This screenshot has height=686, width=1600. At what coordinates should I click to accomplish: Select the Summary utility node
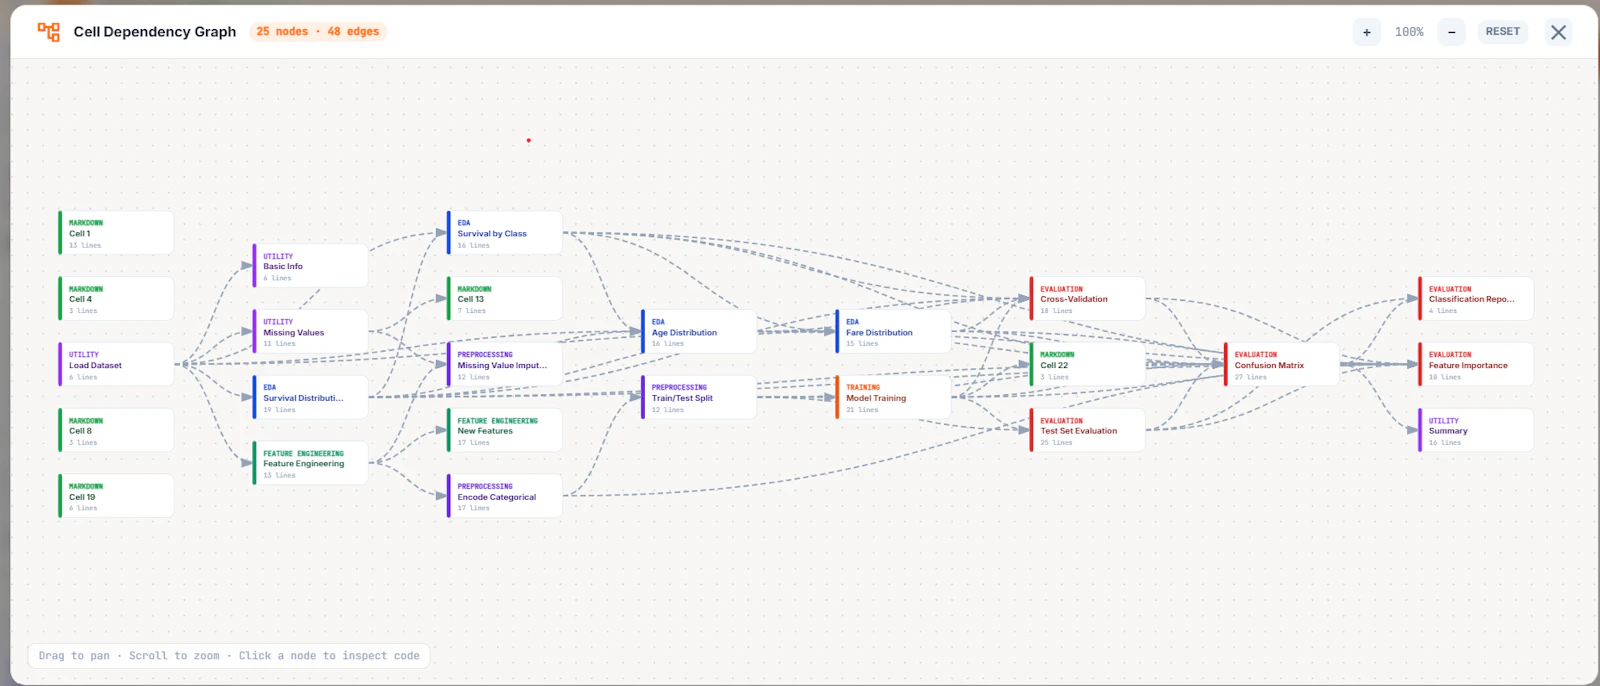(1476, 431)
